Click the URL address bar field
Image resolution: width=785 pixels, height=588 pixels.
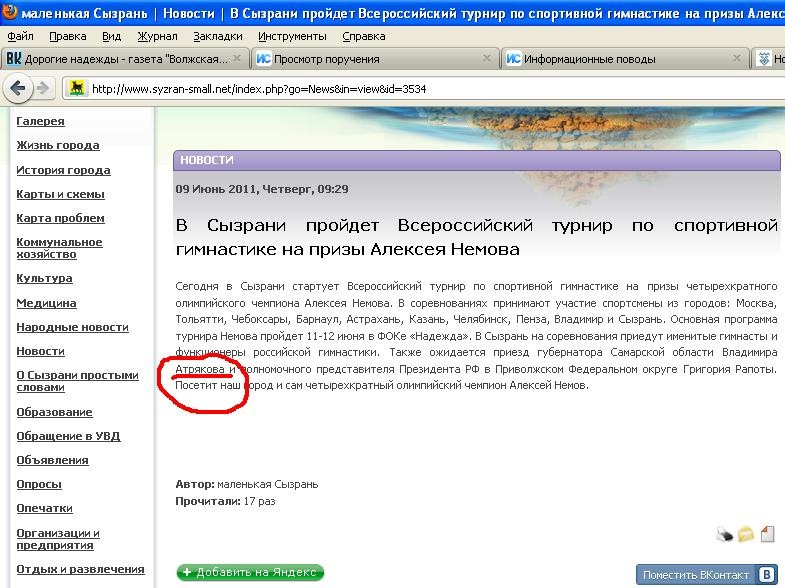[400, 88]
